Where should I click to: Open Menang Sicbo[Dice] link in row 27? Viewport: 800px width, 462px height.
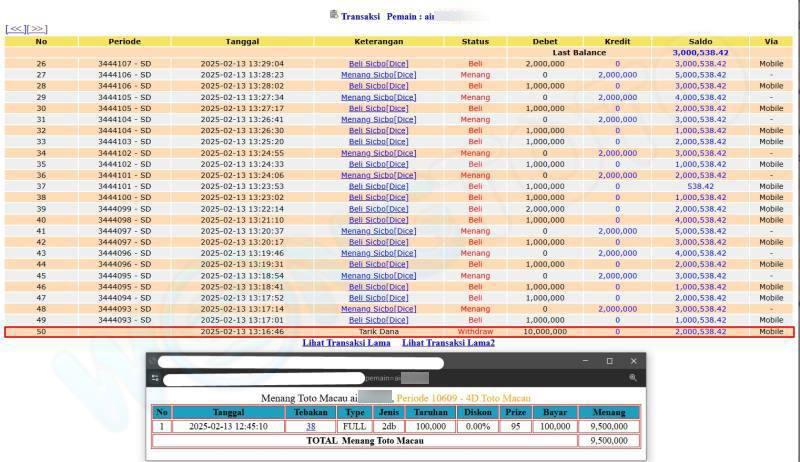point(378,75)
